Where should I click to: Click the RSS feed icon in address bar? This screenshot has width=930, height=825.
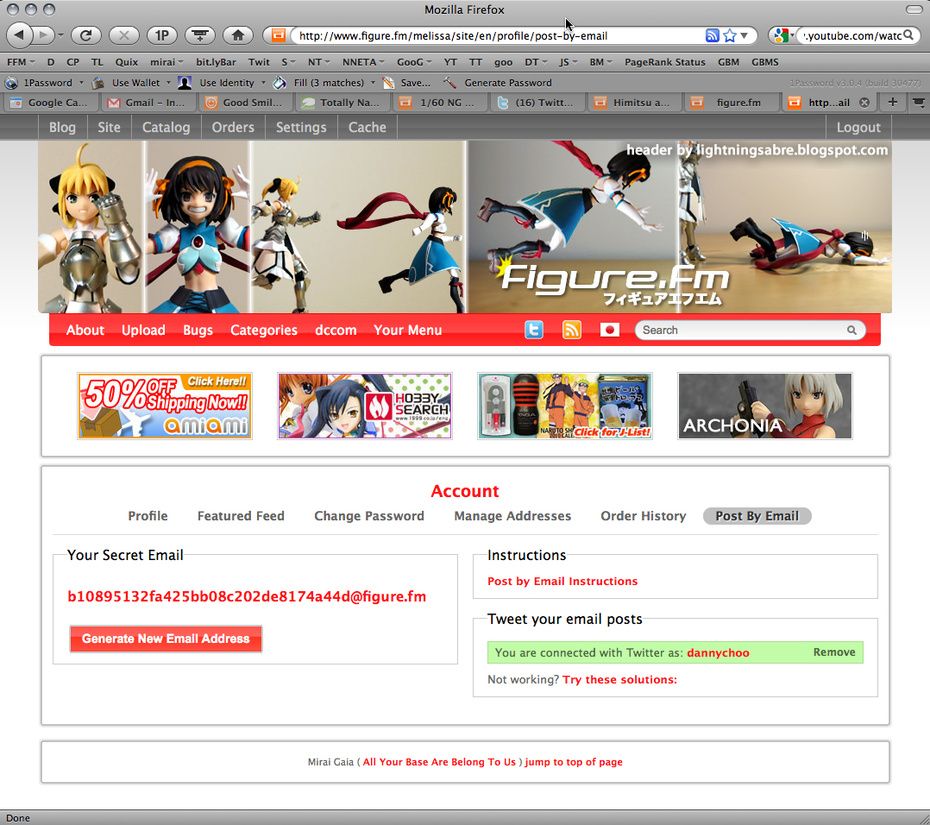[x=712, y=36]
